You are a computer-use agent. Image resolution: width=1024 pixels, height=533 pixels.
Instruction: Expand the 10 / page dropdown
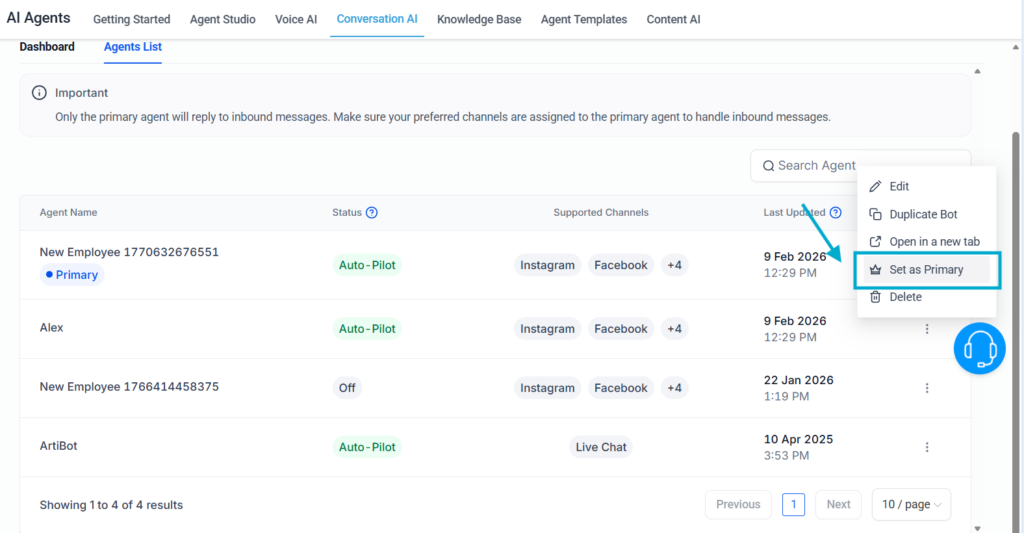point(911,505)
